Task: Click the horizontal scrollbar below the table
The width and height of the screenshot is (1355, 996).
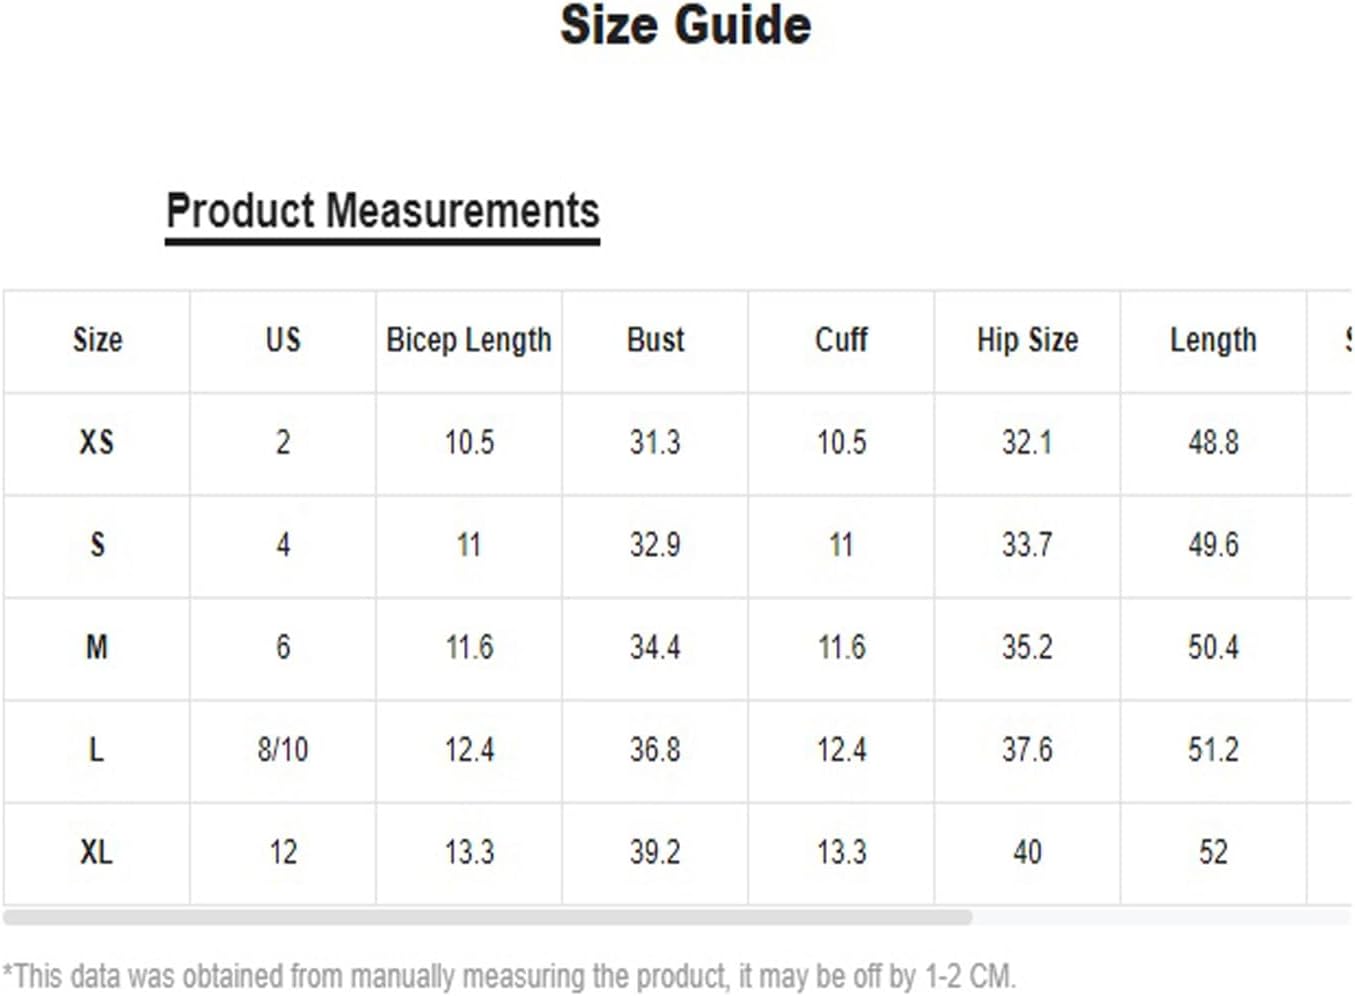Action: (x=487, y=917)
